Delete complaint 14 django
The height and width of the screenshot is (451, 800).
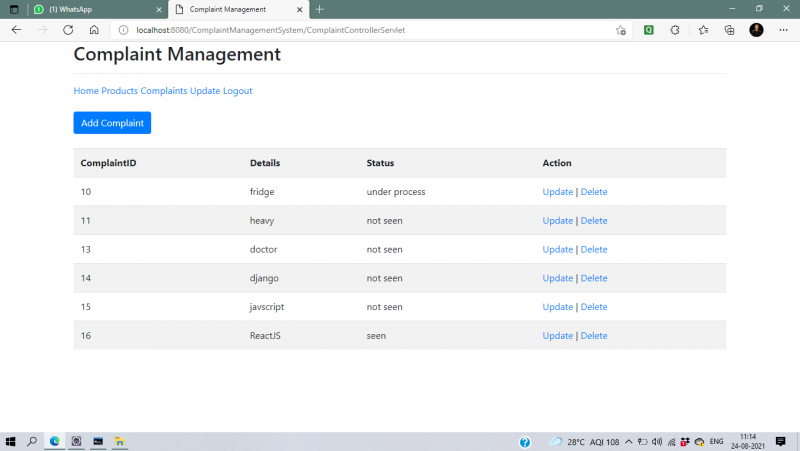pyautogui.click(x=594, y=278)
